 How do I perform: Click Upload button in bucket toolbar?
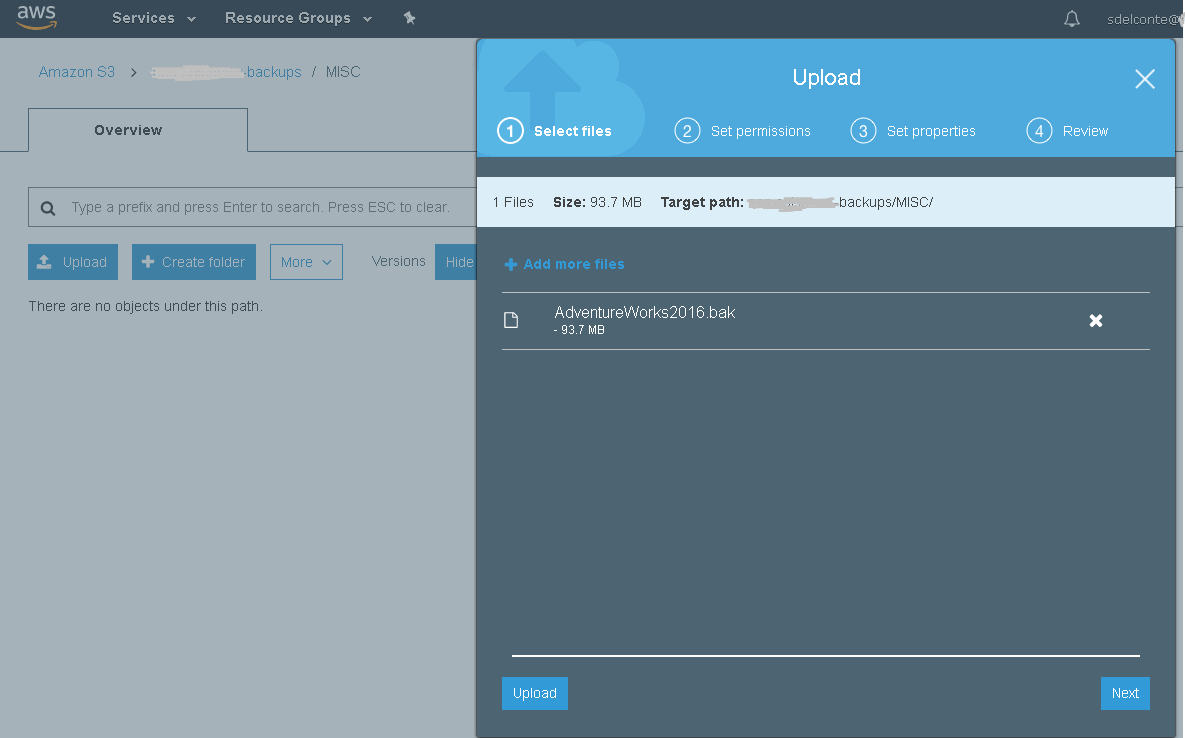73,262
